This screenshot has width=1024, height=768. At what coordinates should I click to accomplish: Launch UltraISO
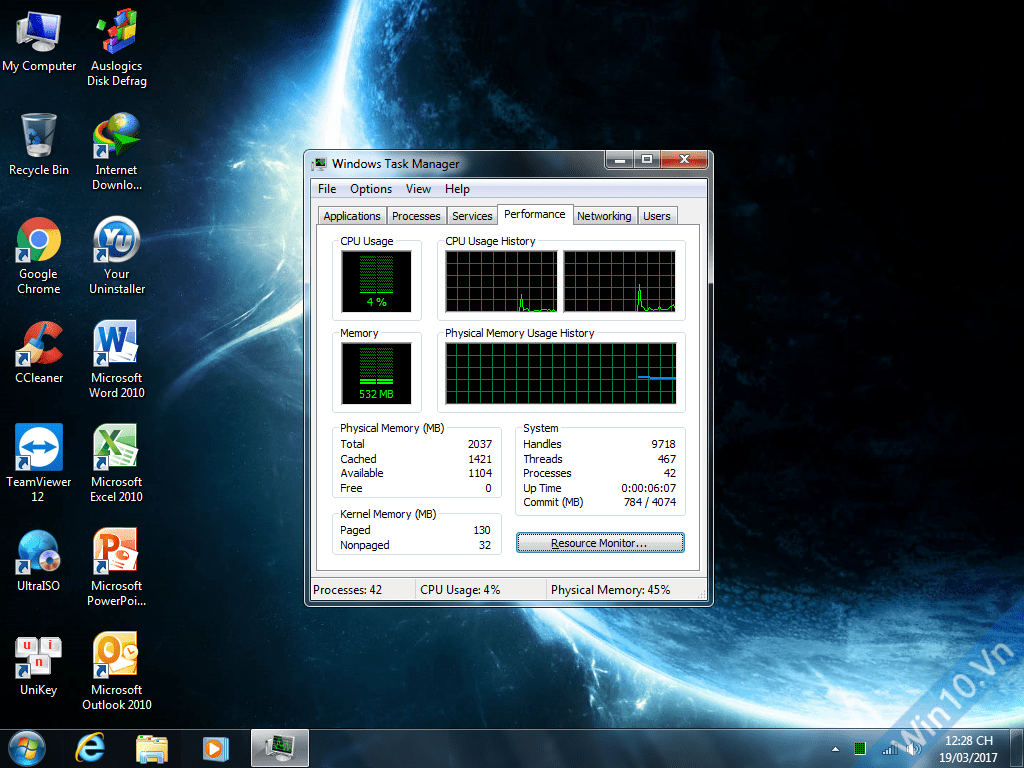(38, 553)
